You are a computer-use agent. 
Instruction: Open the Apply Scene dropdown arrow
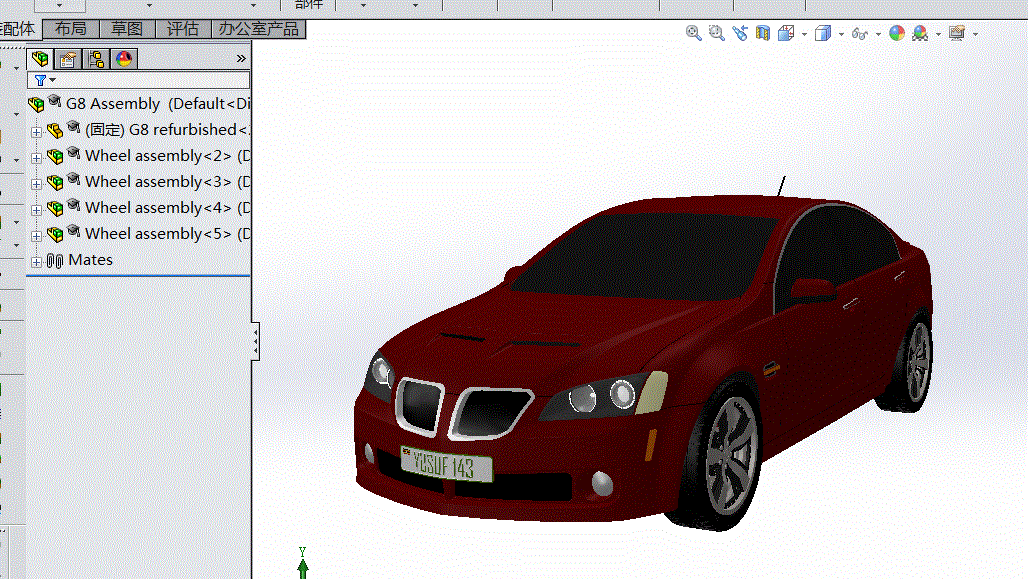[938, 34]
